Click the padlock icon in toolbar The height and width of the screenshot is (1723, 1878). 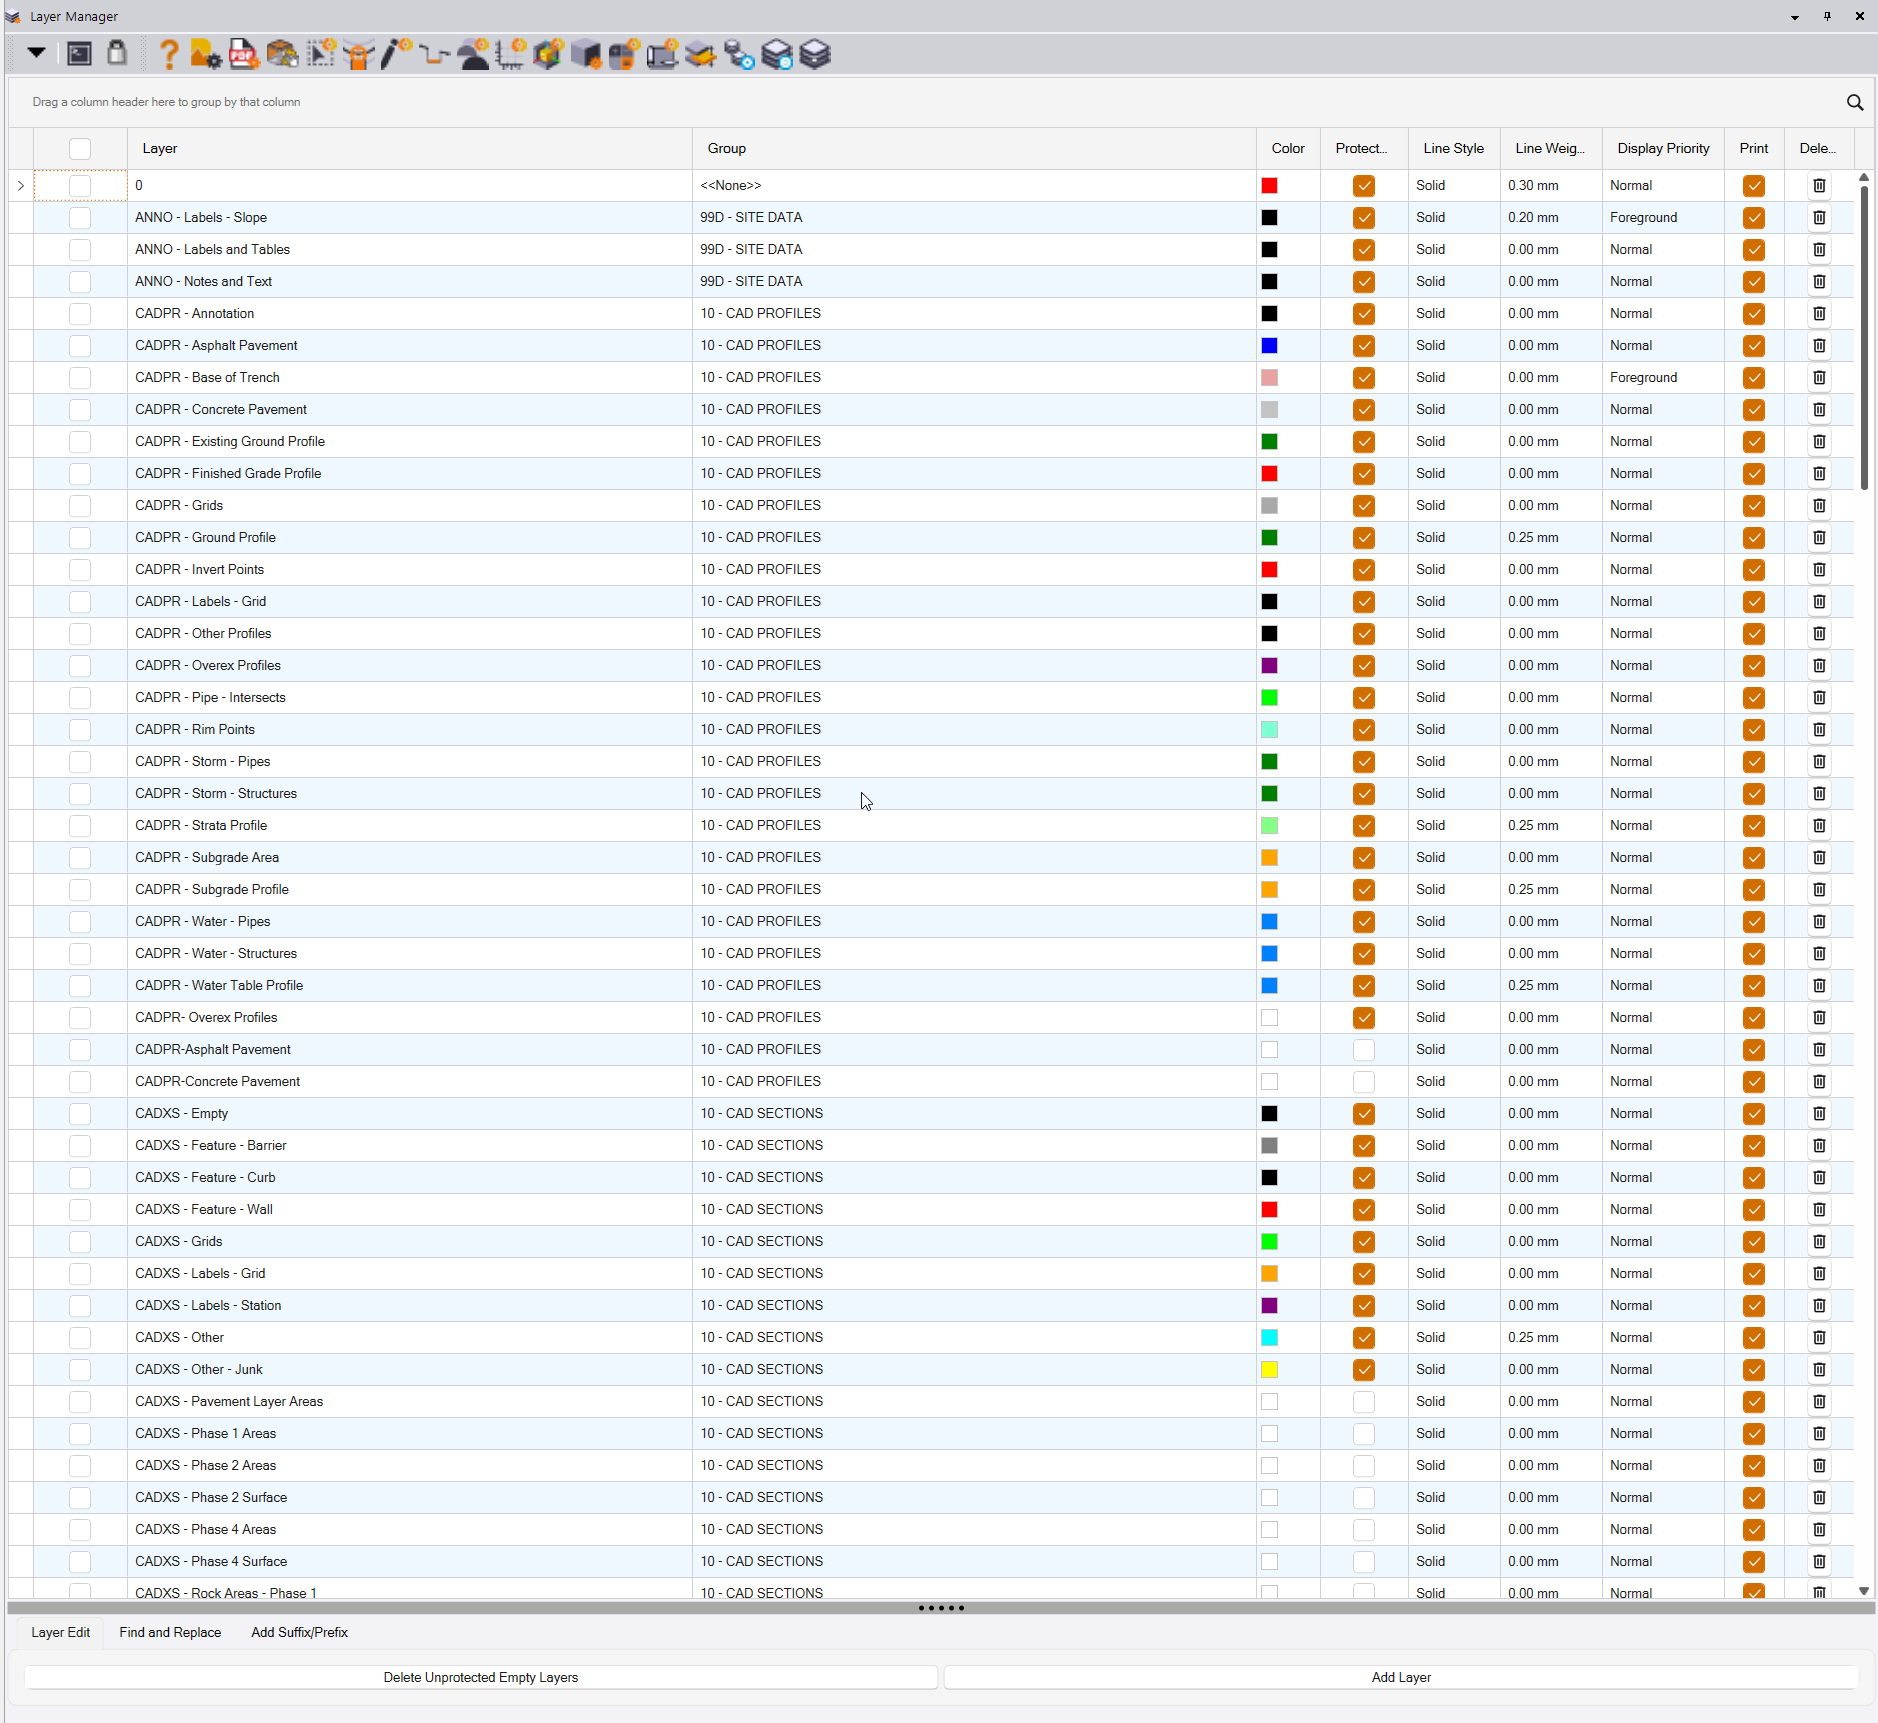coord(117,53)
